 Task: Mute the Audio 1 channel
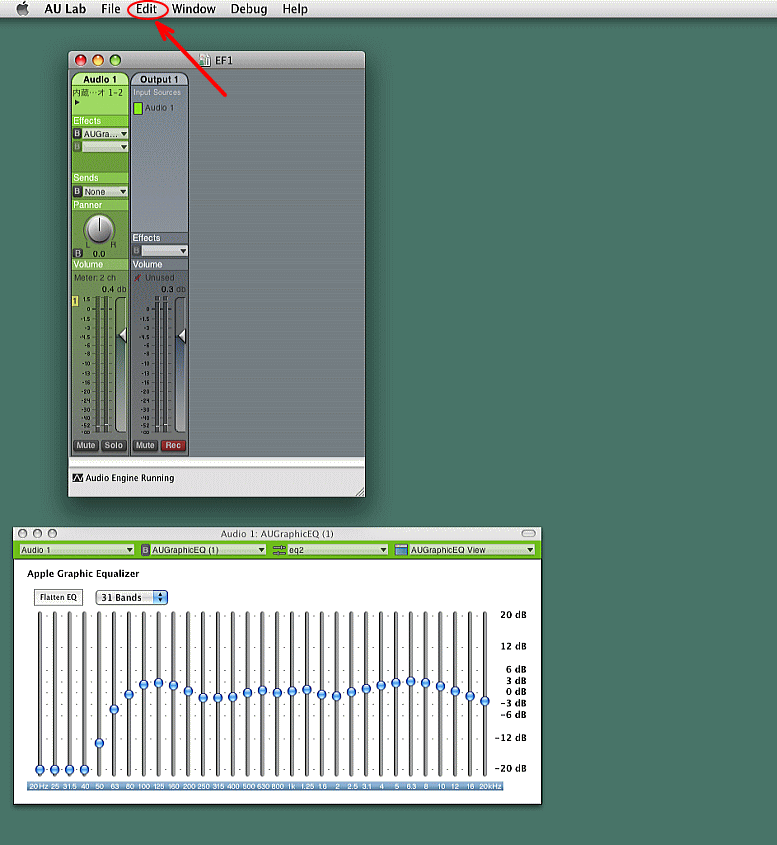point(85,445)
